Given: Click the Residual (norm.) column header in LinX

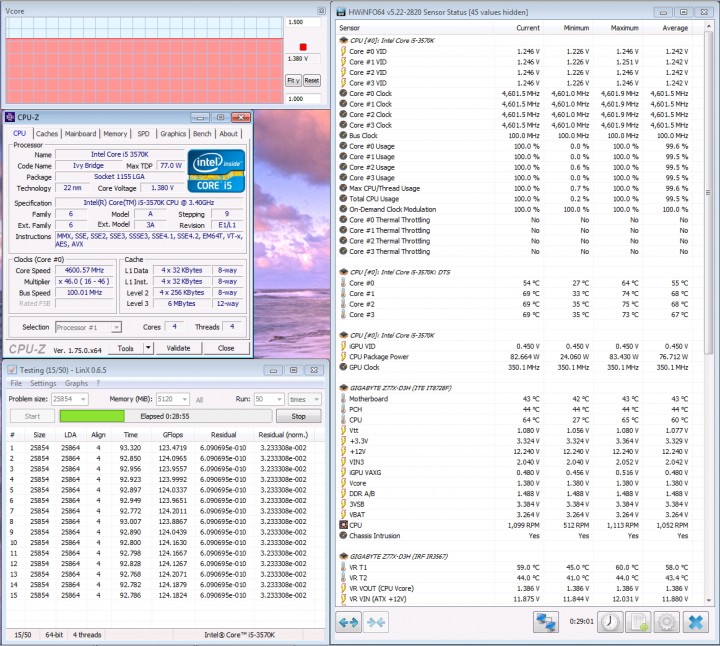Looking at the screenshot, I should [283, 434].
